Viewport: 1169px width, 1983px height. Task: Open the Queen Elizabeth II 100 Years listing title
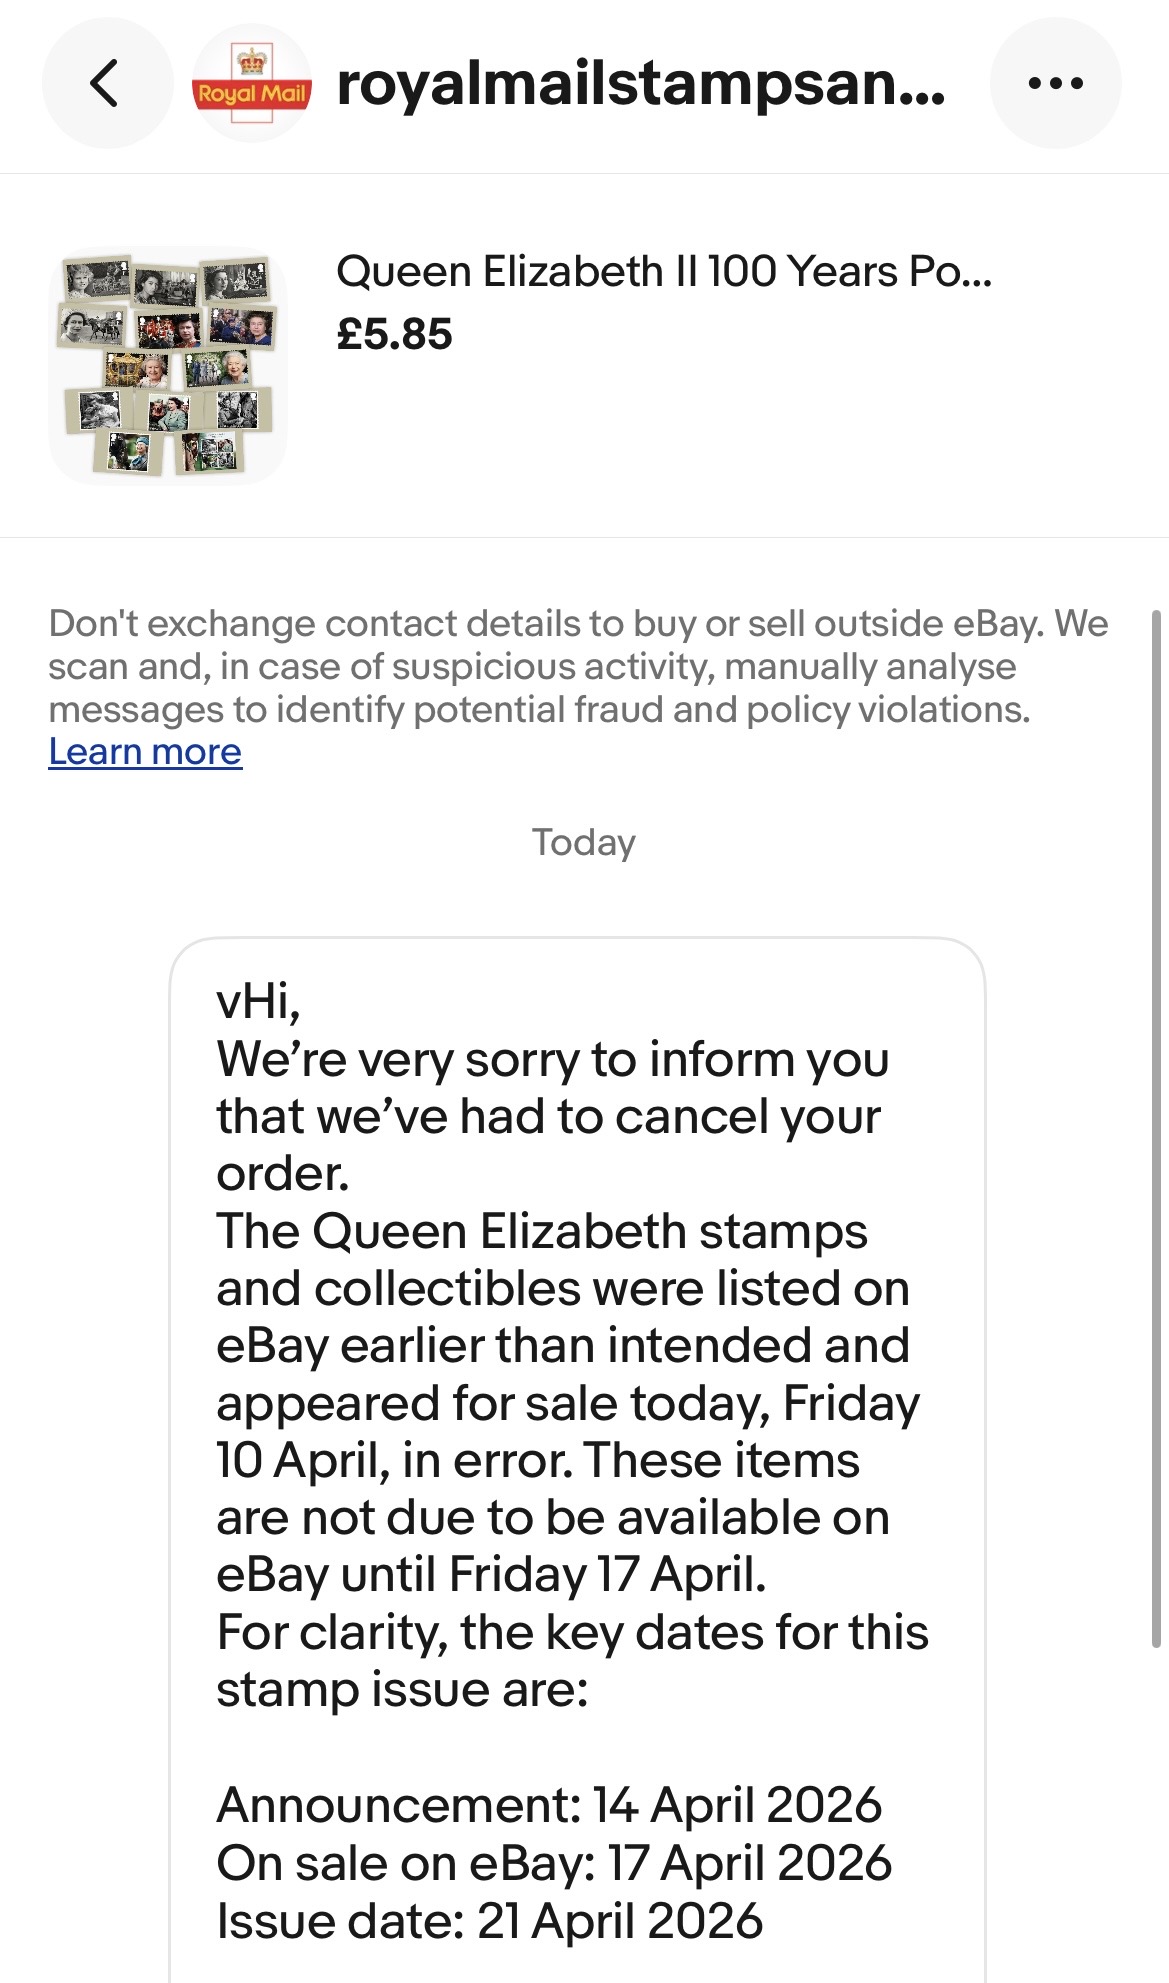coord(663,272)
